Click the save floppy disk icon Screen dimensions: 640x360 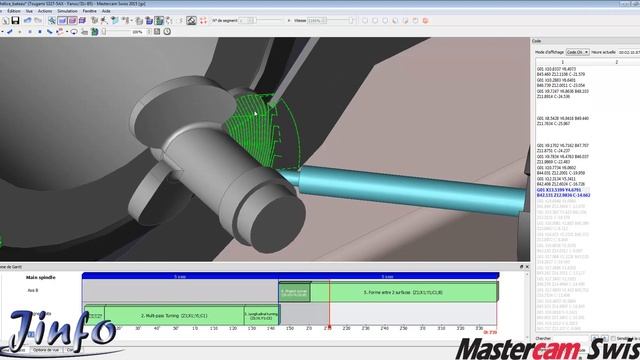pos(16,20)
